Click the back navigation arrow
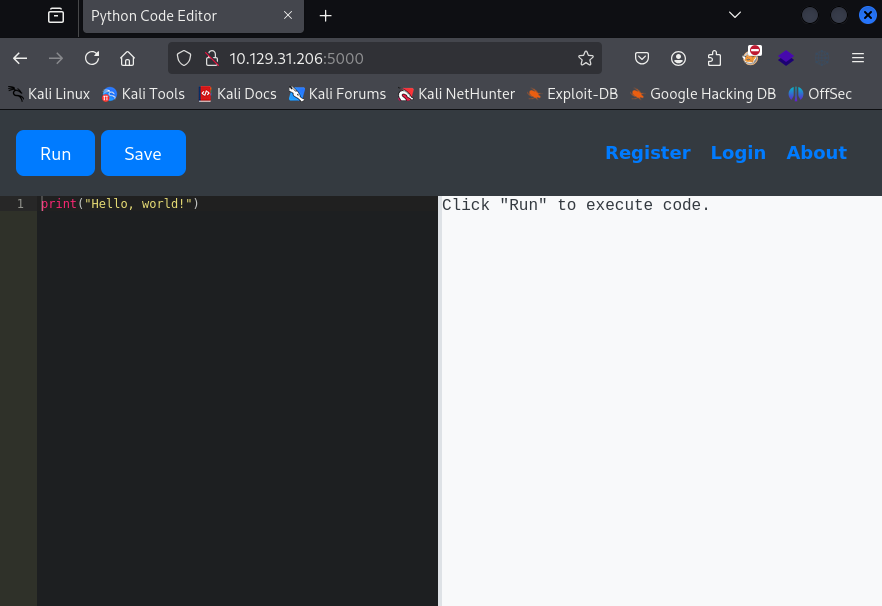 20,58
